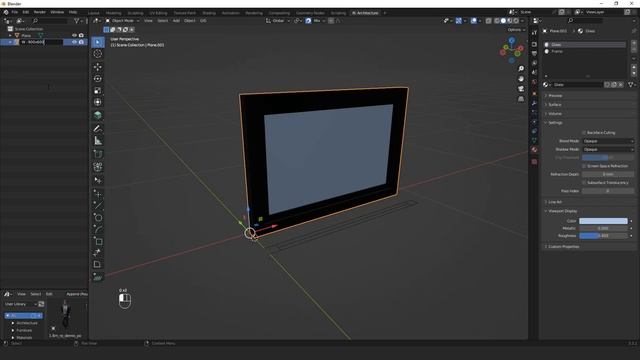
Task: Toggle render camera icon for Plane
Action: click(x=81, y=36)
